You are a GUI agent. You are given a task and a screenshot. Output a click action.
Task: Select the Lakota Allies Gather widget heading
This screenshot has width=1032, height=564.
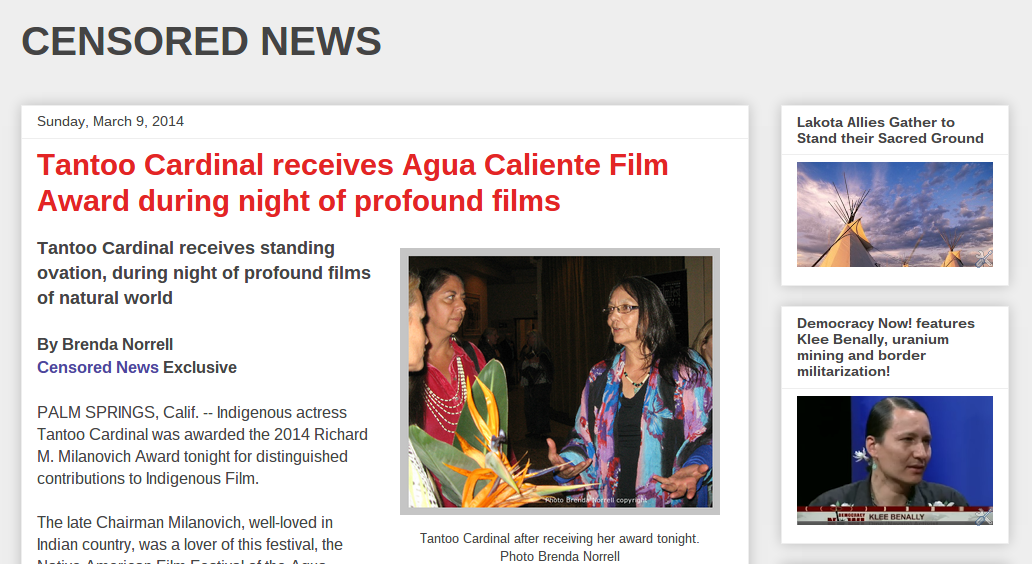tap(890, 130)
